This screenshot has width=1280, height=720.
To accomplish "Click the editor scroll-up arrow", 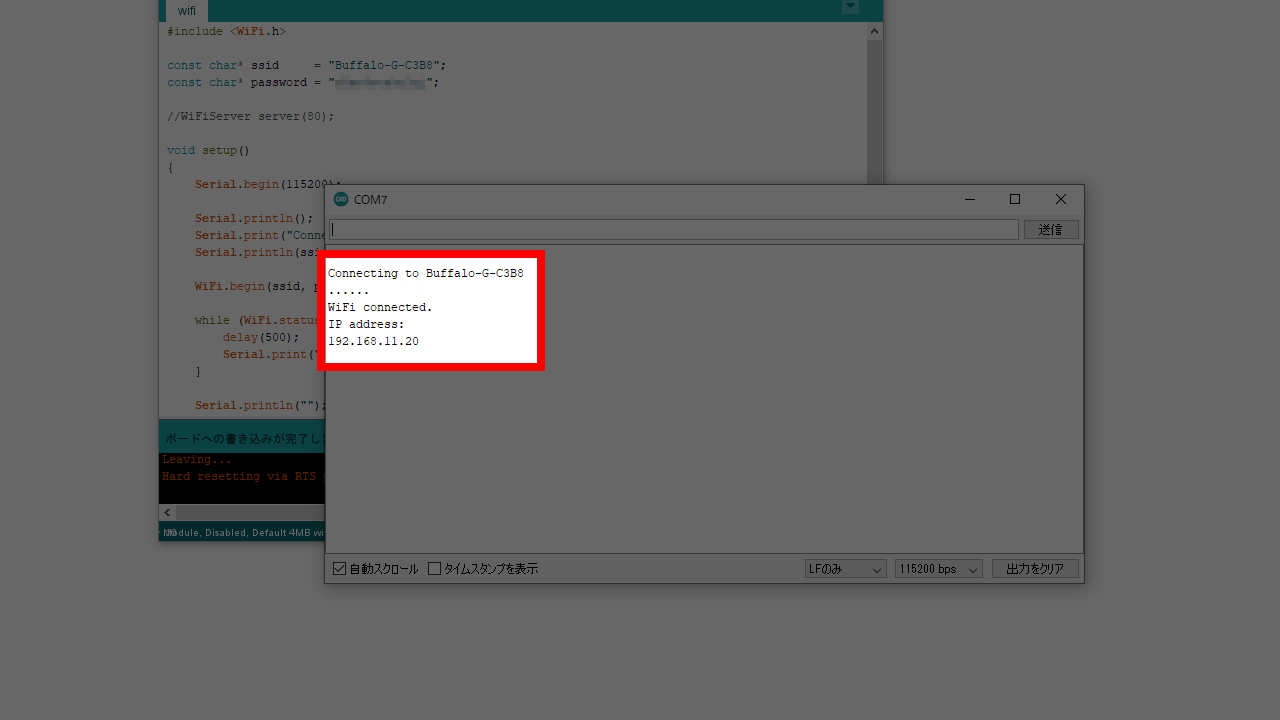I will 874,31.
